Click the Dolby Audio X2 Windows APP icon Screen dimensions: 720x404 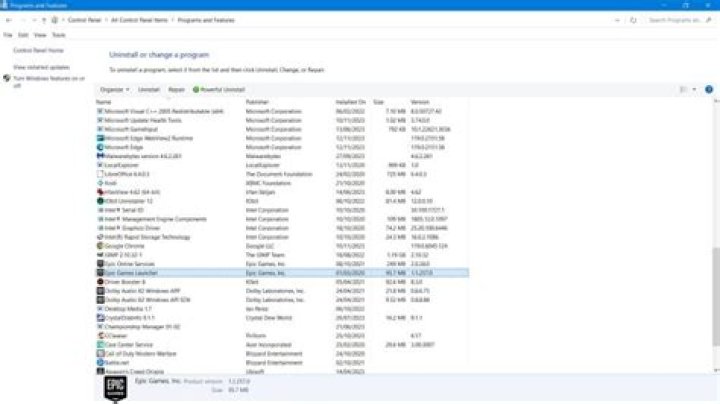click(100, 291)
